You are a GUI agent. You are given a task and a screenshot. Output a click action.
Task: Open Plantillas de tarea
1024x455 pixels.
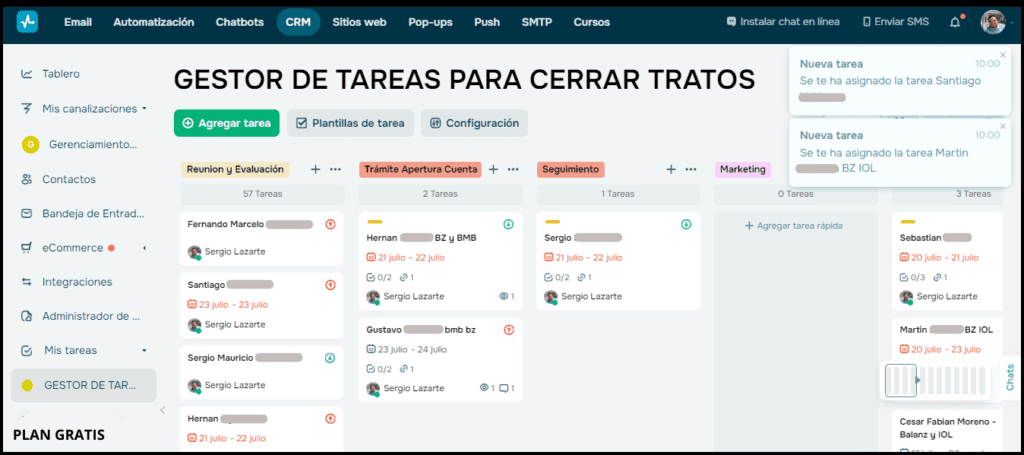(x=350, y=123)
